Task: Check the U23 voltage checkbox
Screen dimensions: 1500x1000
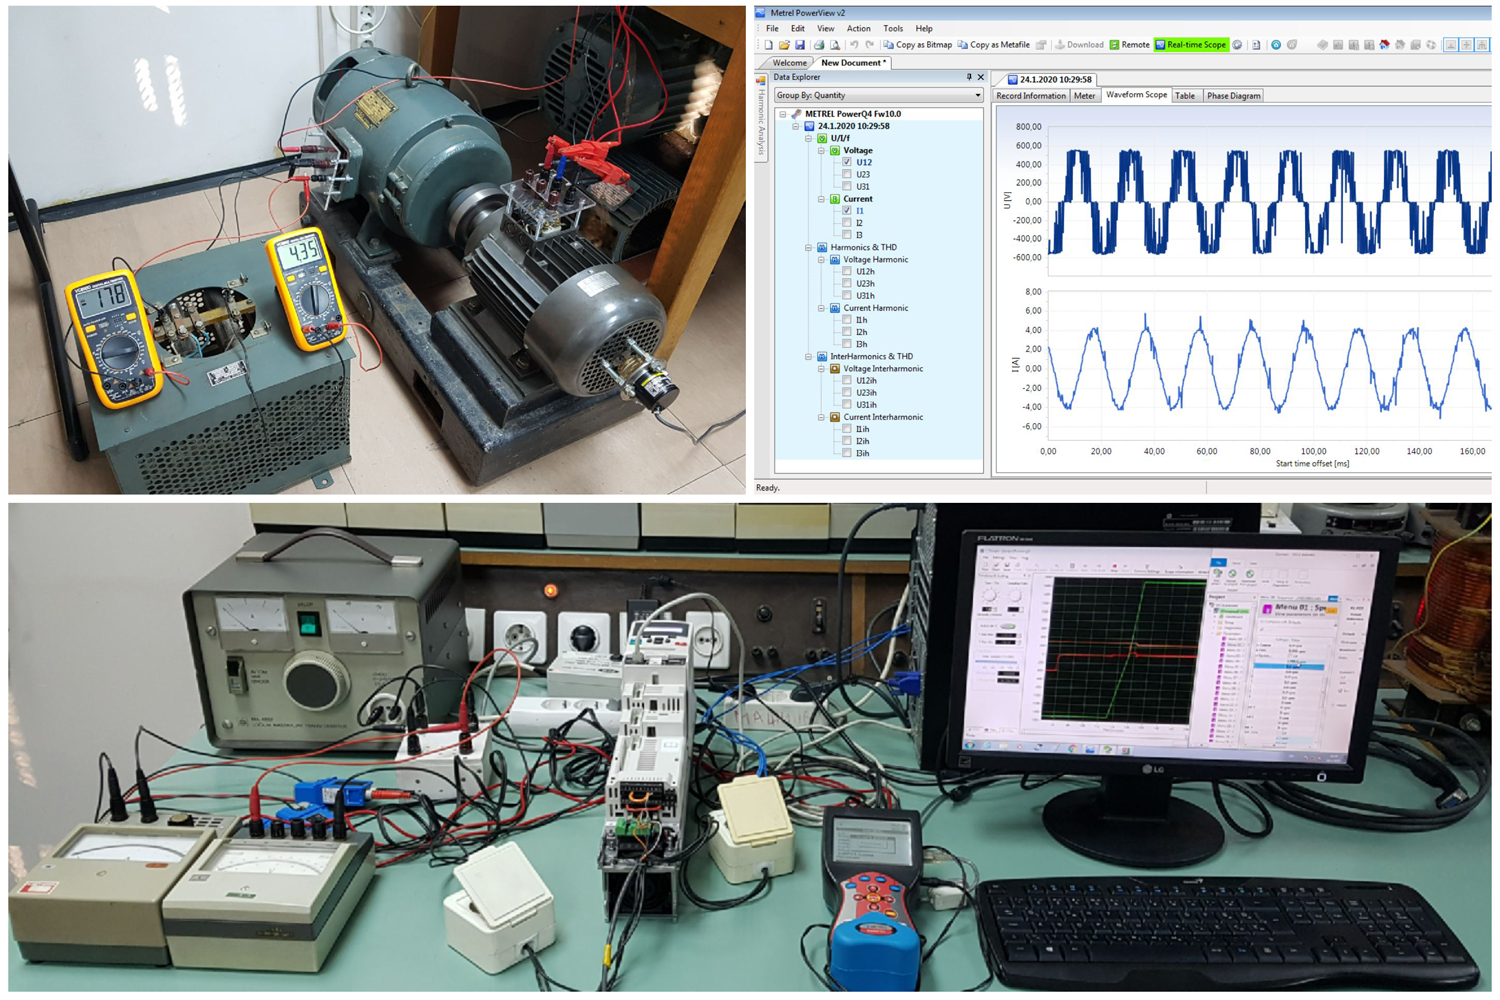Action: (x=847, y=174)
